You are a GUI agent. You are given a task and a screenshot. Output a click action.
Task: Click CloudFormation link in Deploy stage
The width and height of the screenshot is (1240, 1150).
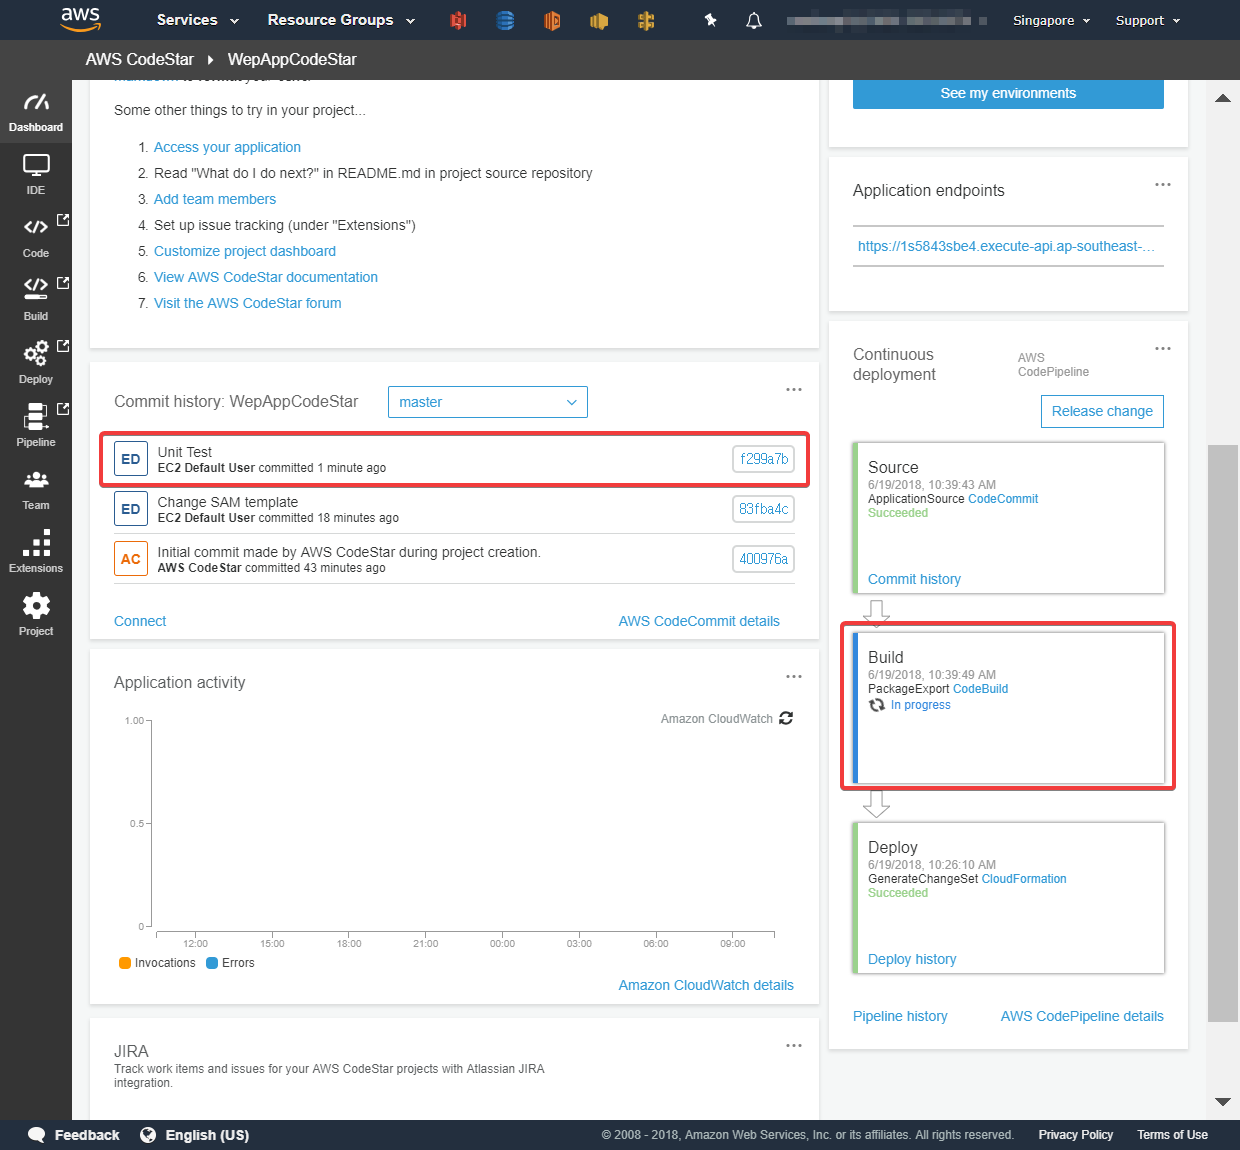tap(1024, 879)
